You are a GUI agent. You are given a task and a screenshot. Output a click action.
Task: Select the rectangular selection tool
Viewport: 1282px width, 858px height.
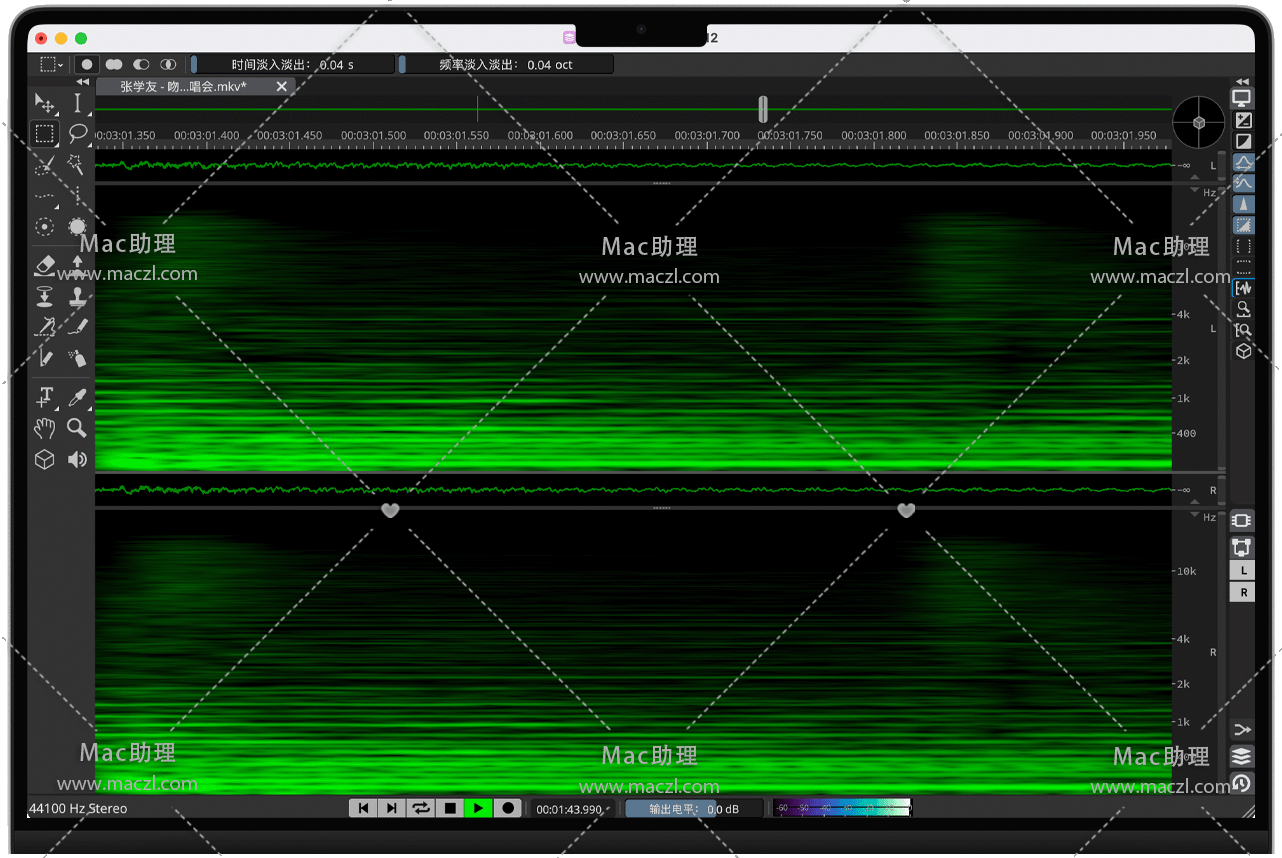[x=45, y=133]
